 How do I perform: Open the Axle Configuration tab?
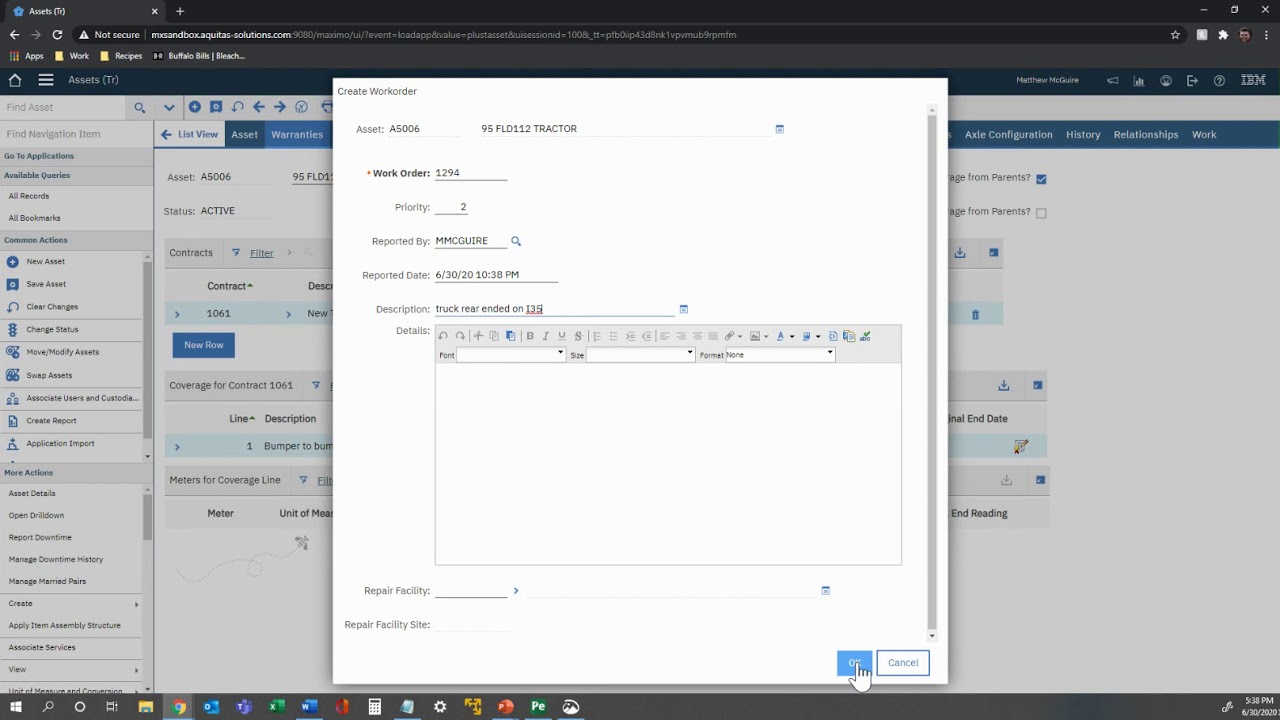pyautogui.click(x=1008, y=134)
